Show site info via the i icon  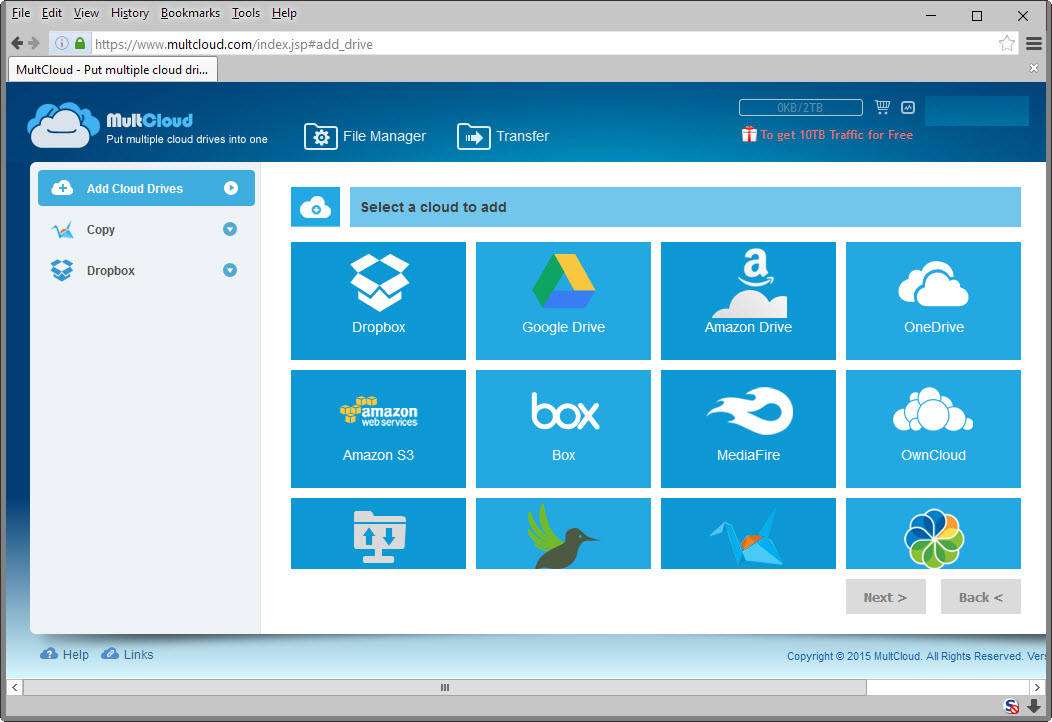click(62, 44)
